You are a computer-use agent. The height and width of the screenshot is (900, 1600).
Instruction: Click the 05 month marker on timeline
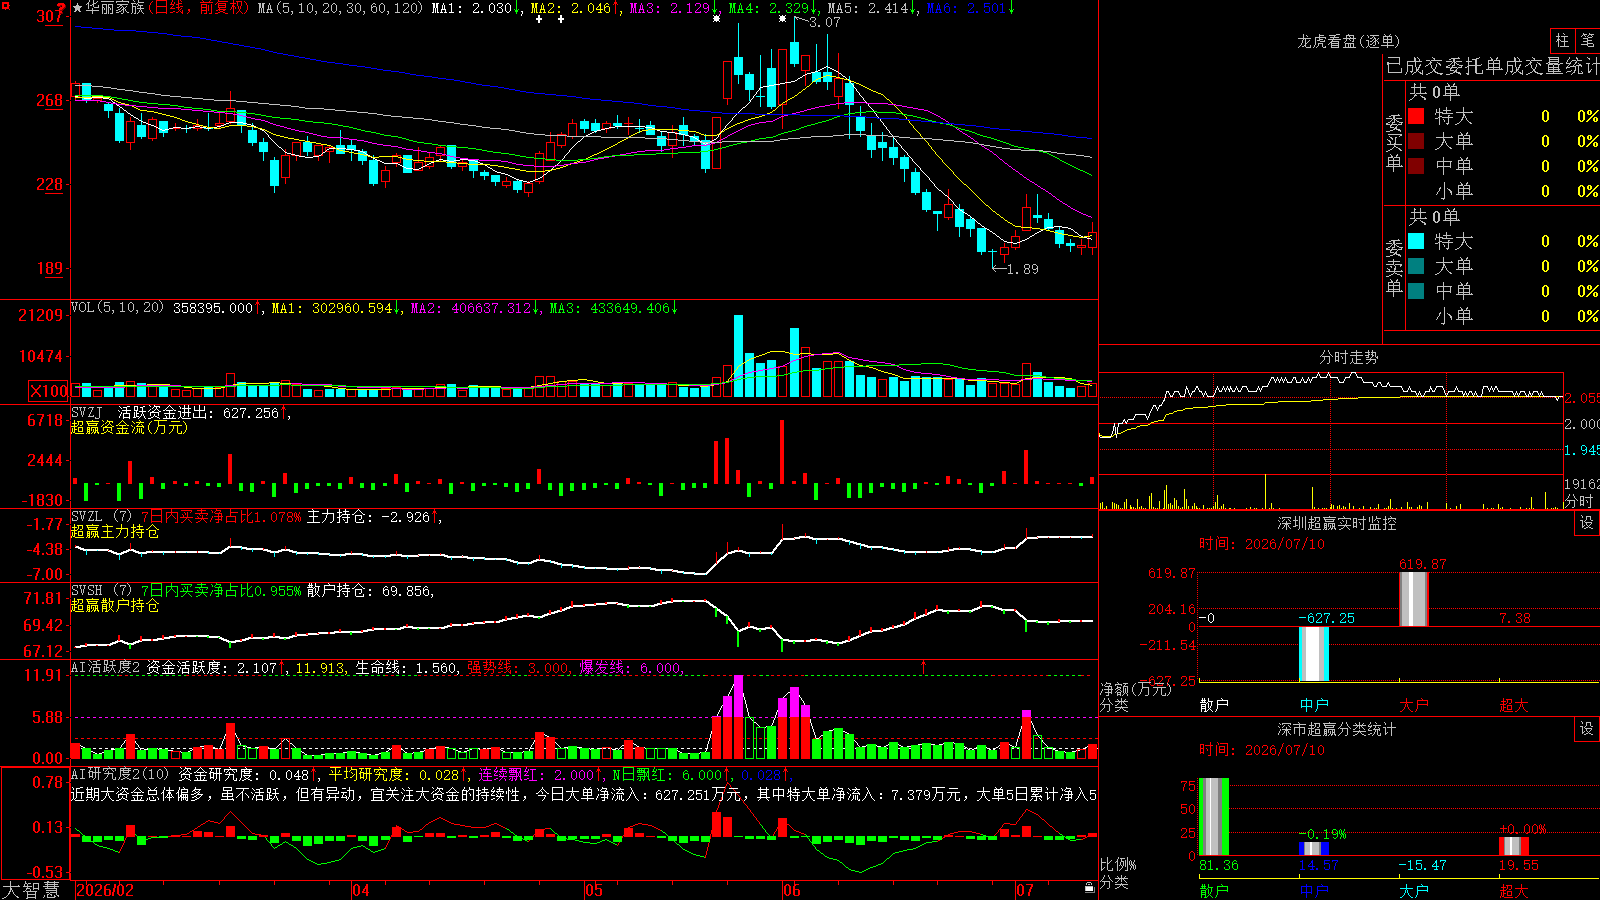pos(594,890)
